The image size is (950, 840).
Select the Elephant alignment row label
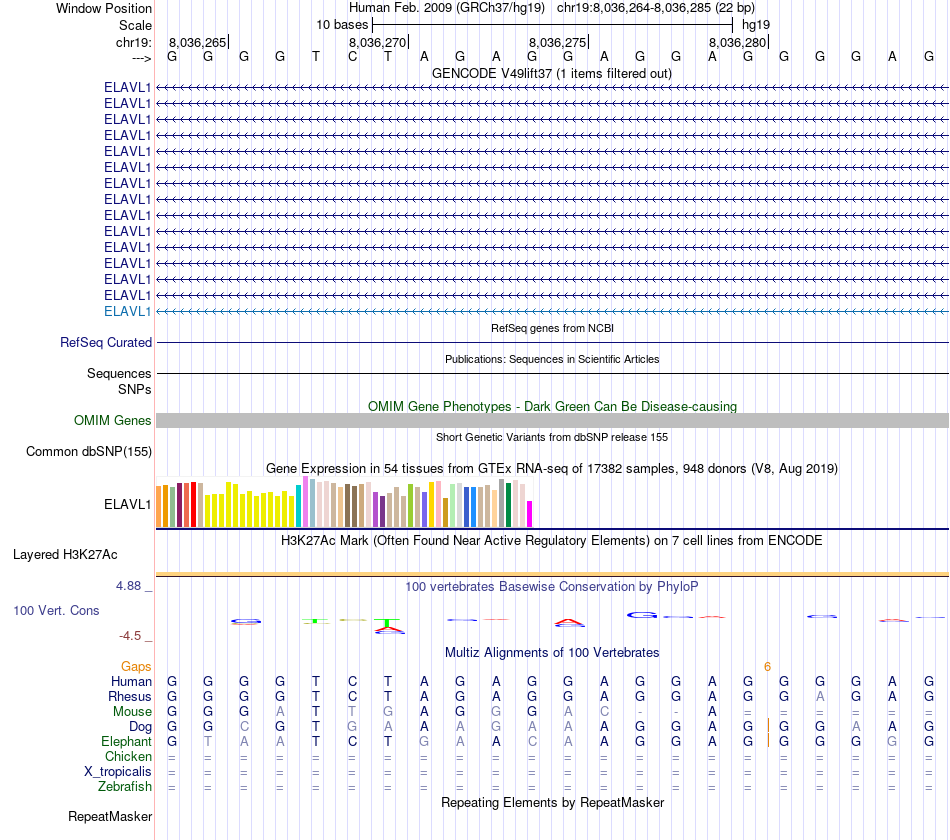[126, 742]
